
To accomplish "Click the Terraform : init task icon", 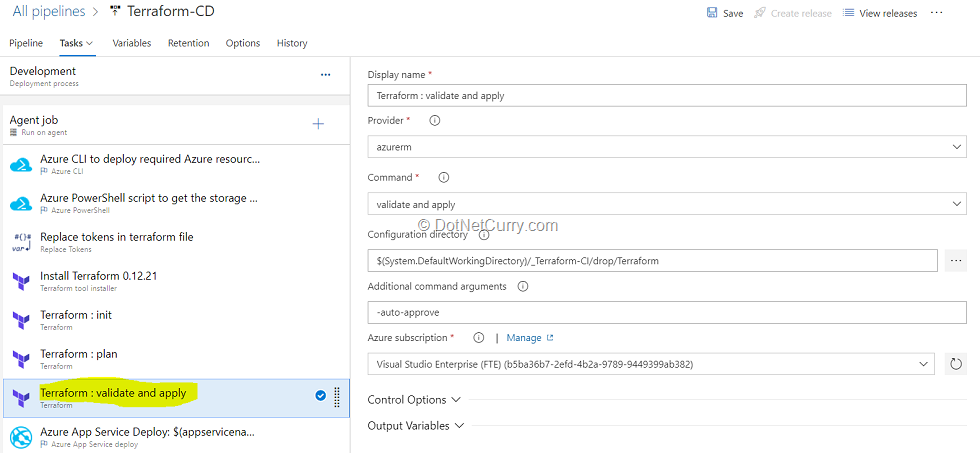I will click(x=21, y=321).
